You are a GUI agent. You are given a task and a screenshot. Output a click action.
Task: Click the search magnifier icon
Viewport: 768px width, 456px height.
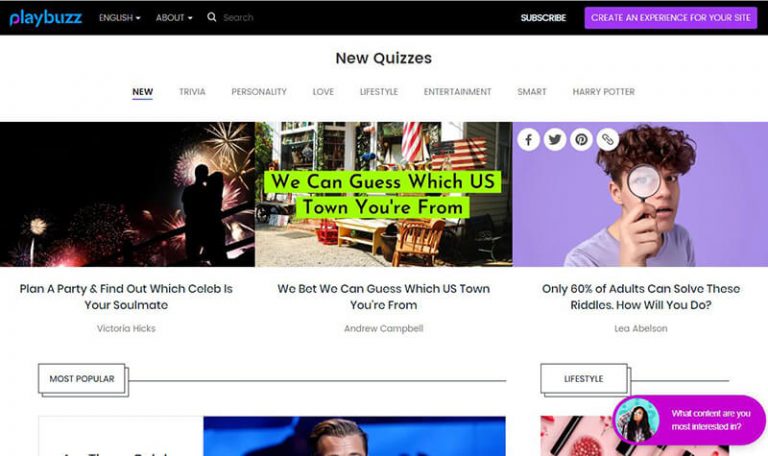coord(212,17)
